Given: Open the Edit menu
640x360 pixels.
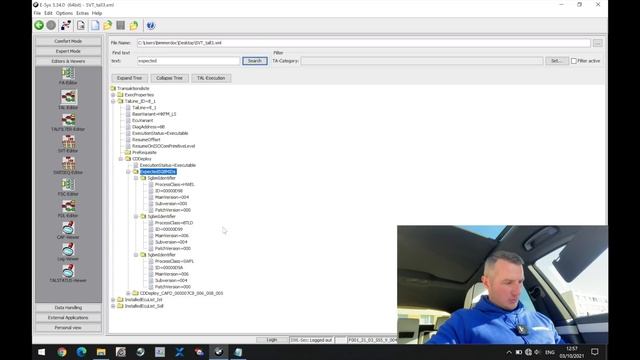Looking at the screenshot, I should 49,13.
